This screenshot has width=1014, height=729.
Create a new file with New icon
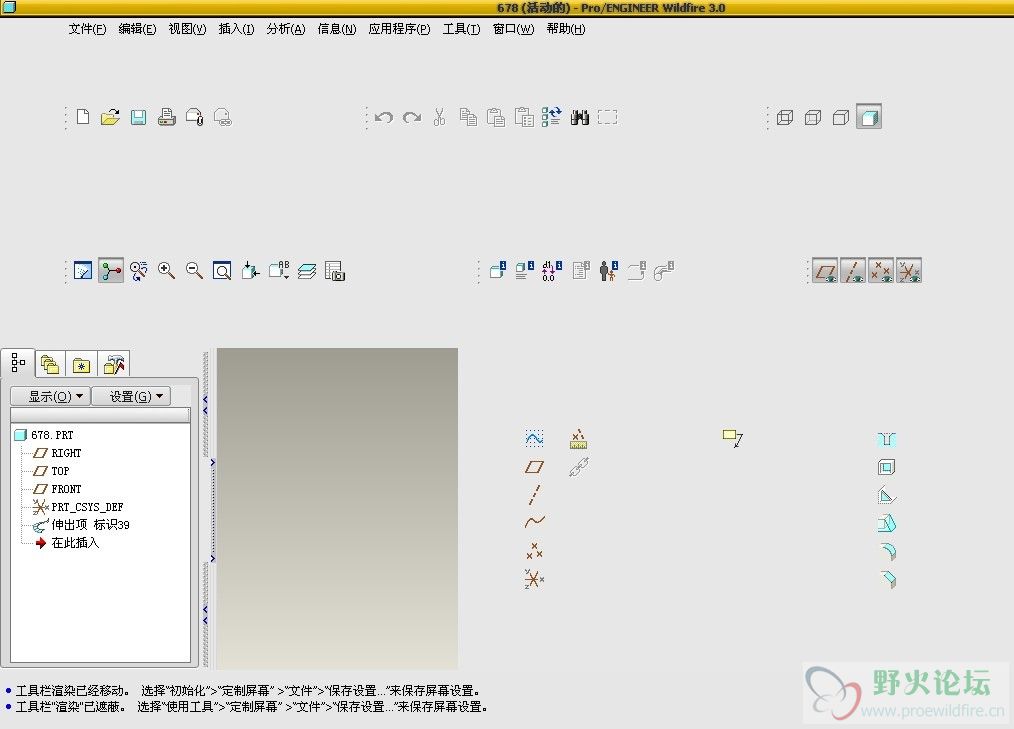tap(83, 117)
